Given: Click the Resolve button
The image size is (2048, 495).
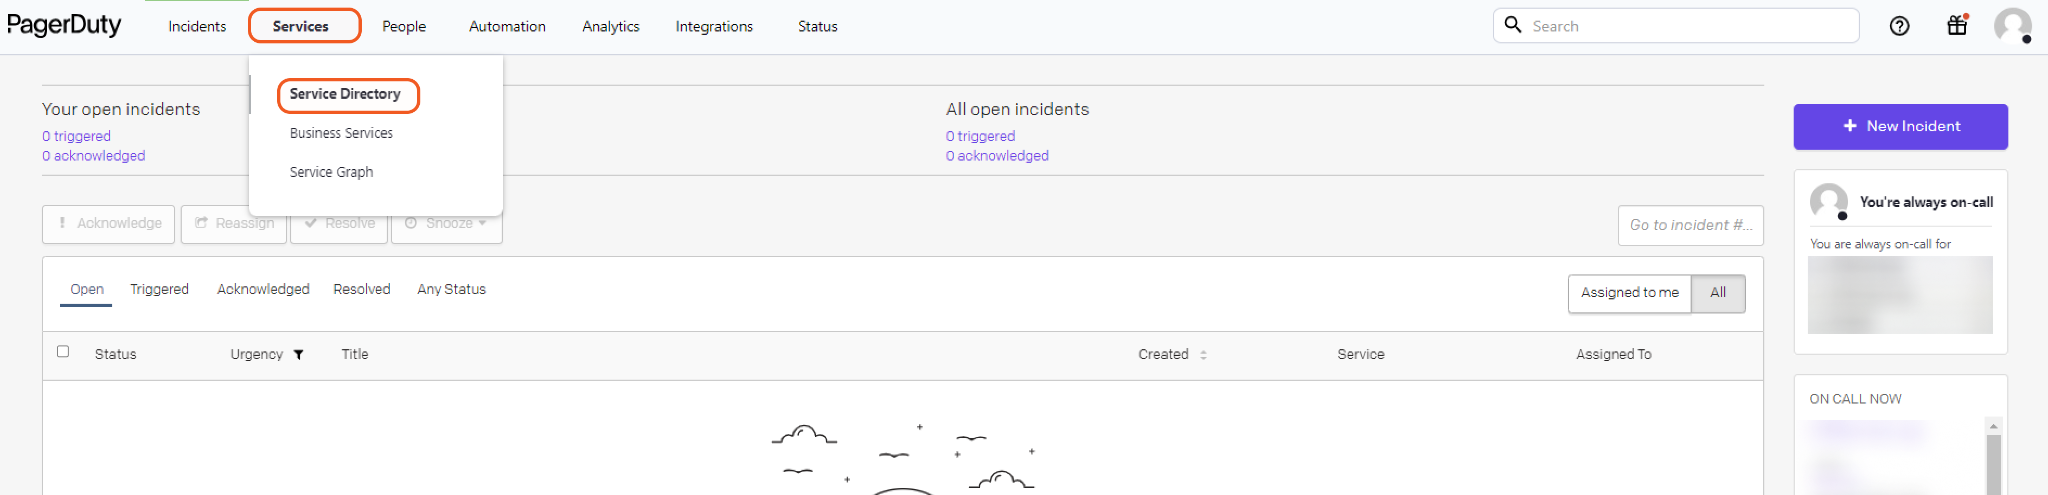Looking at the screenshot, I should click(x=339, y=224).
